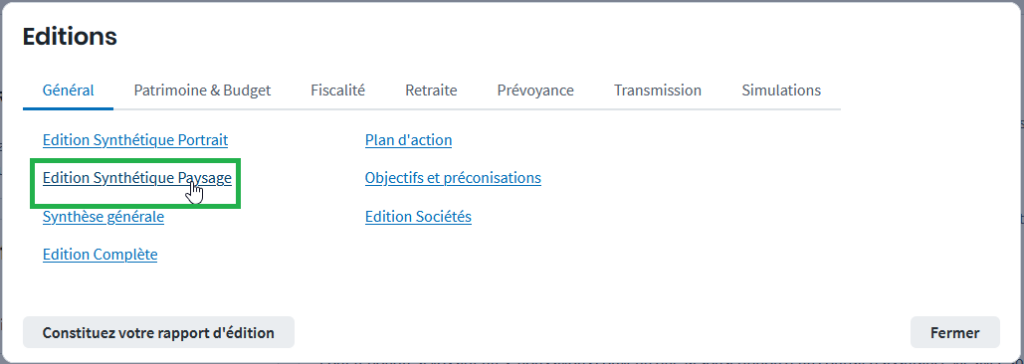Click the Editions dialog heading

tap(70, 37)
